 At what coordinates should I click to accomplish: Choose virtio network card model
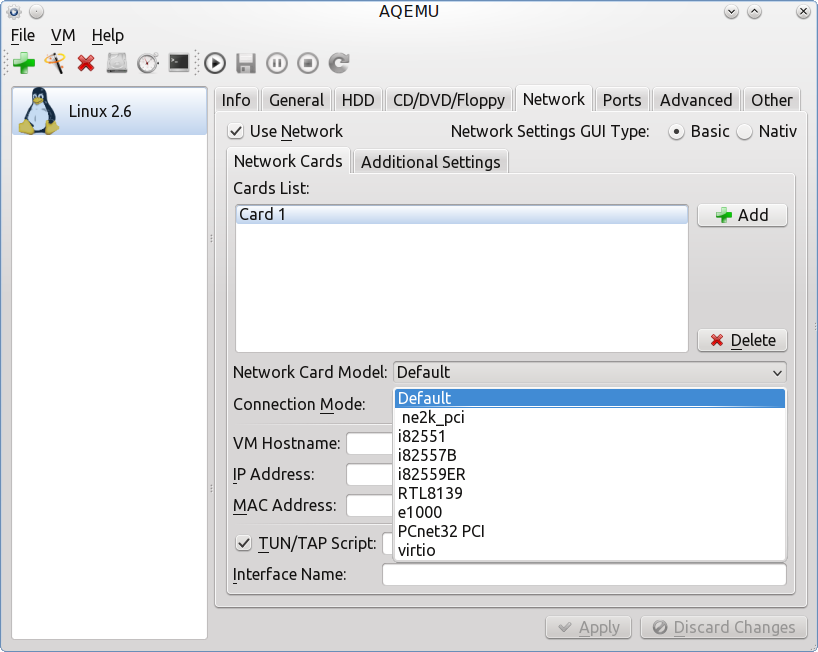pyautogui.click(x=590, y=550)
